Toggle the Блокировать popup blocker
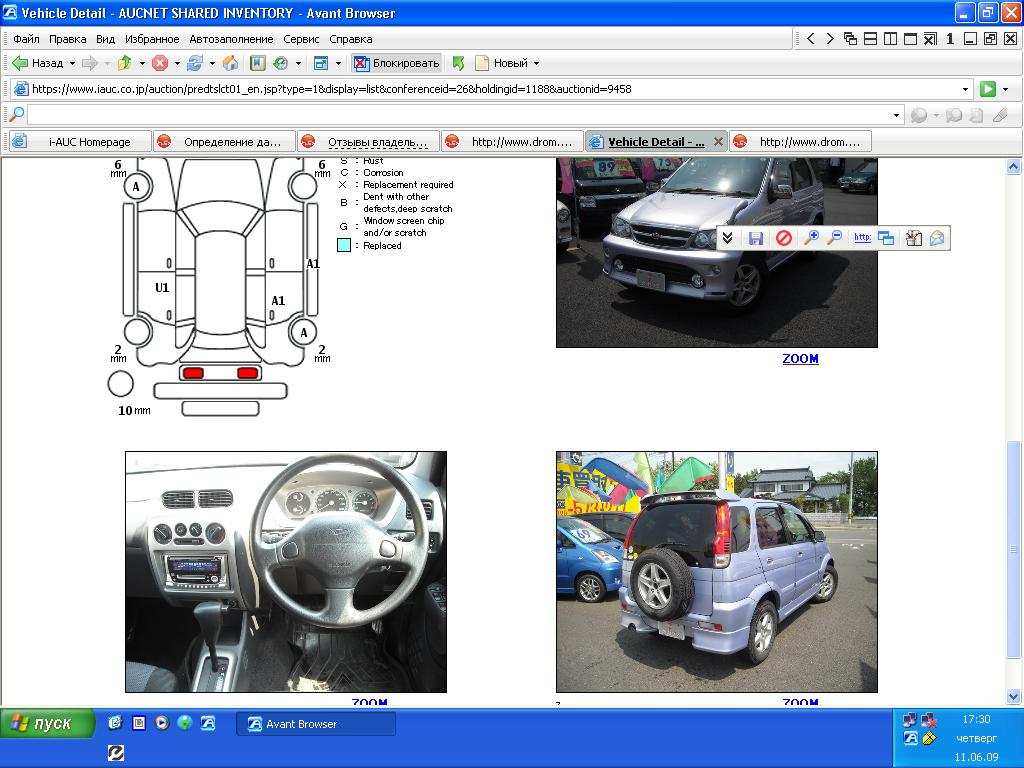The image size is (1024, 768). (397, 63)
